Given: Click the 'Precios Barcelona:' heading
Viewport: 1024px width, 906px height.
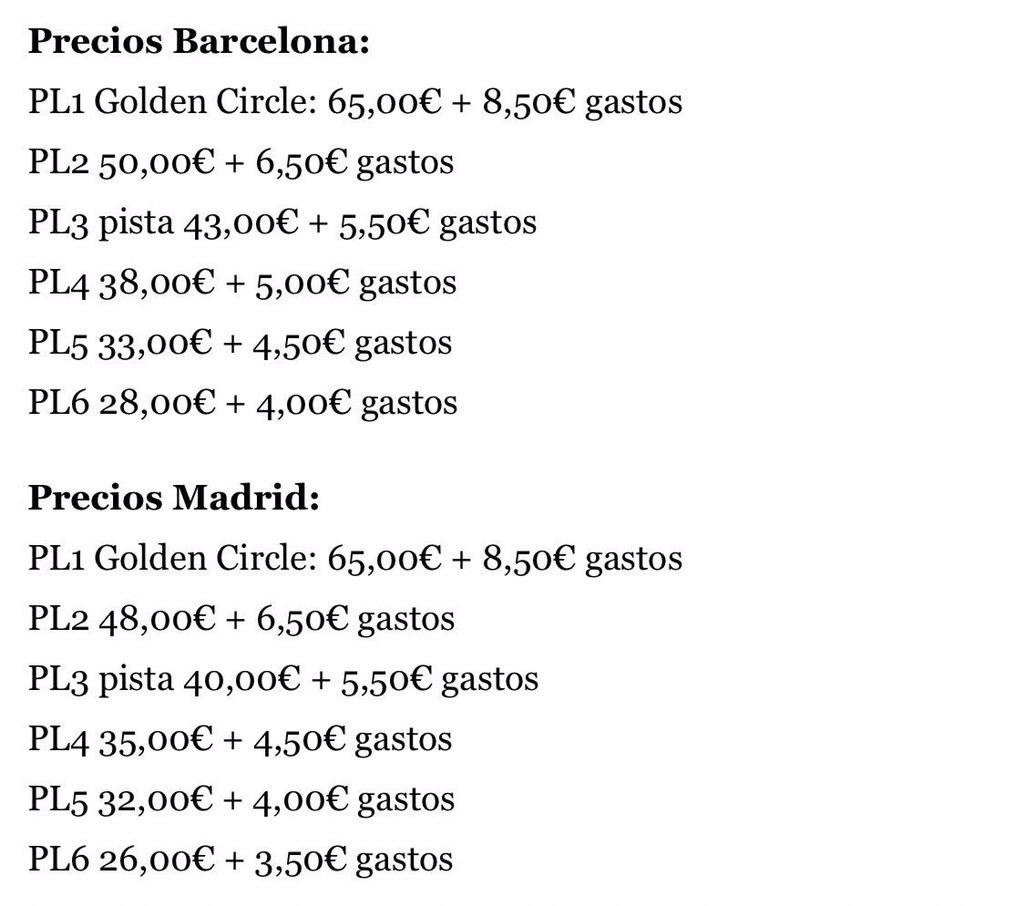Looking at the screenshot, I should [199, 41].
